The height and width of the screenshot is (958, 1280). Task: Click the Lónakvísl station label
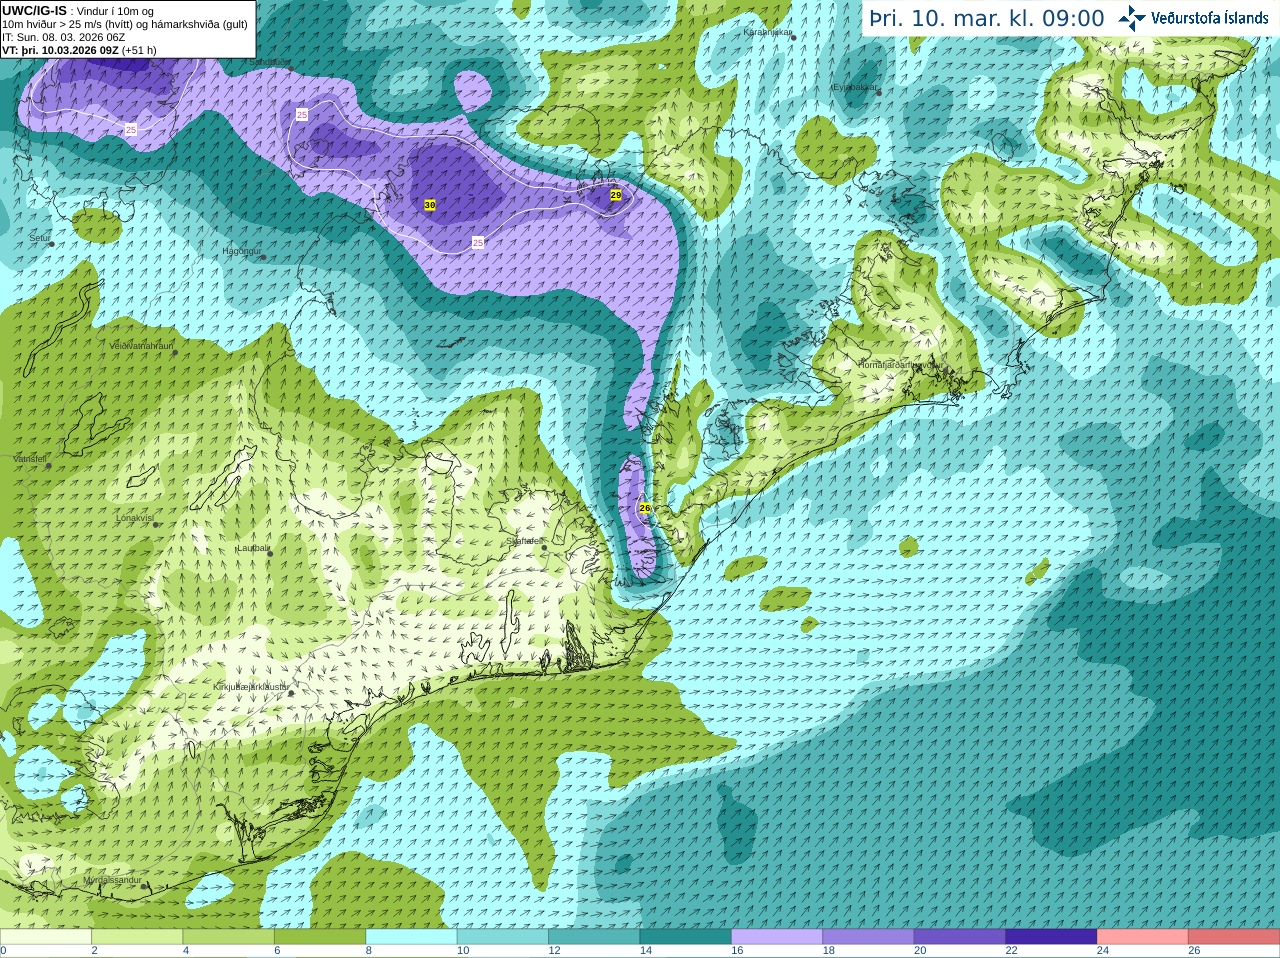coord(134,518)
